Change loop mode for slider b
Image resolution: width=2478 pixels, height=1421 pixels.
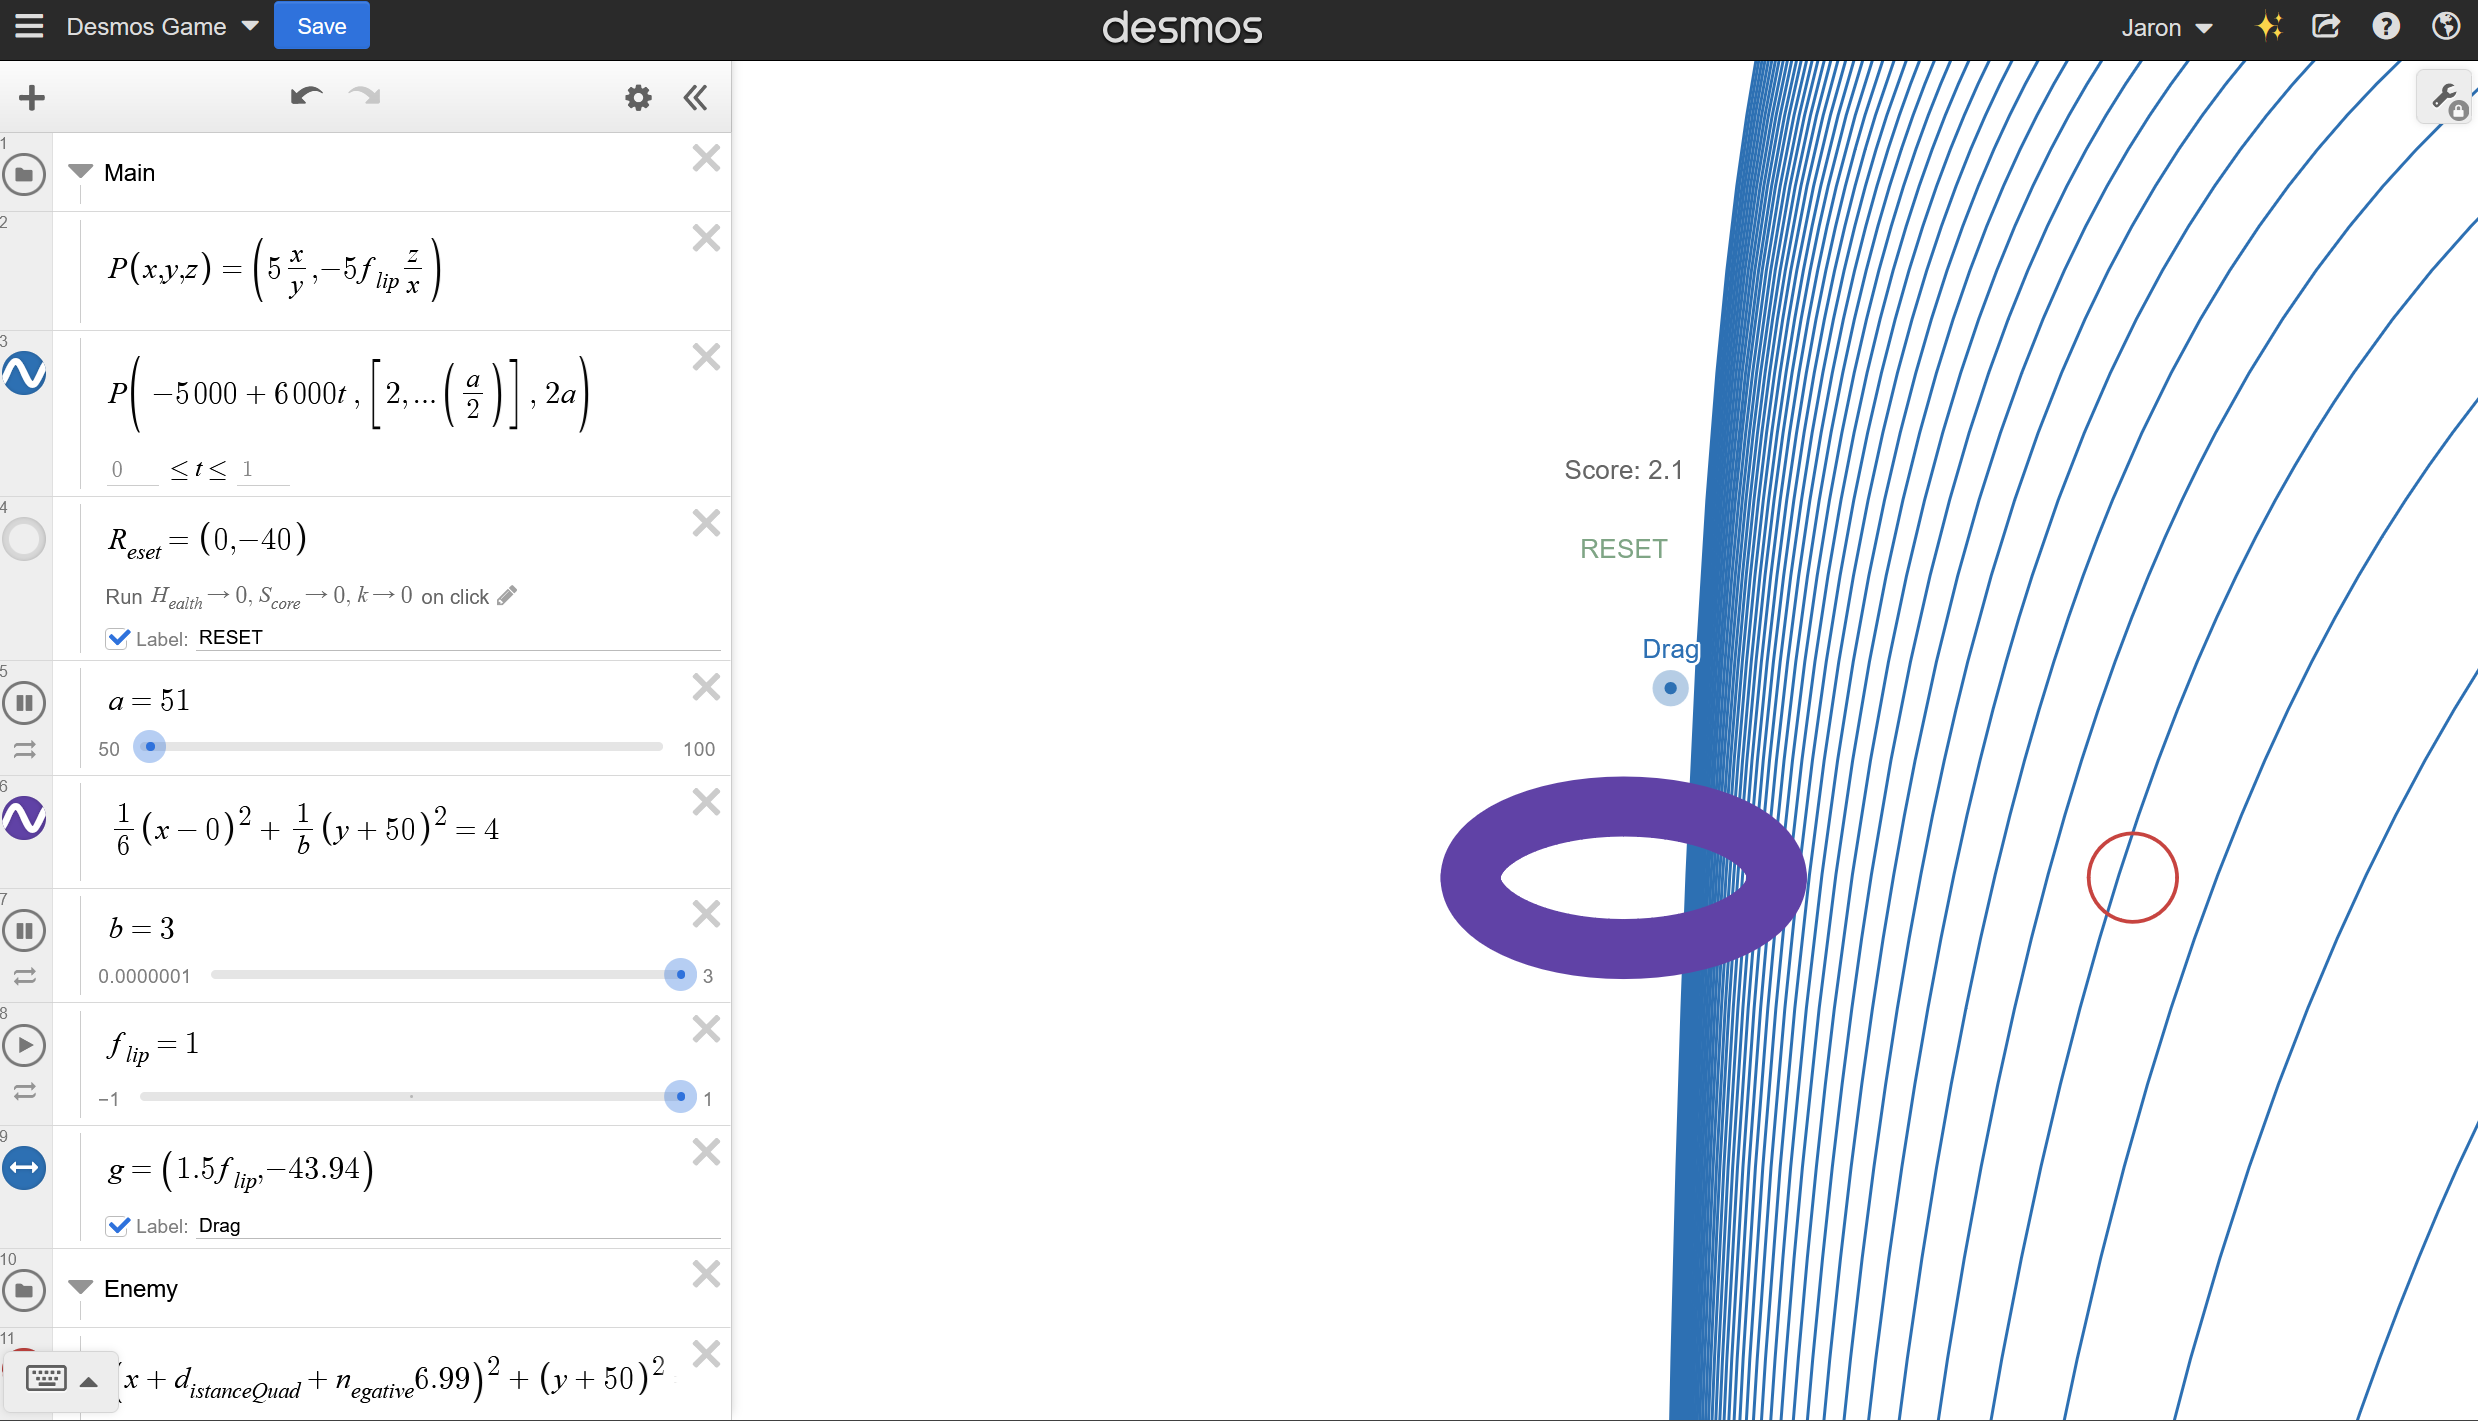click(24, 976)
